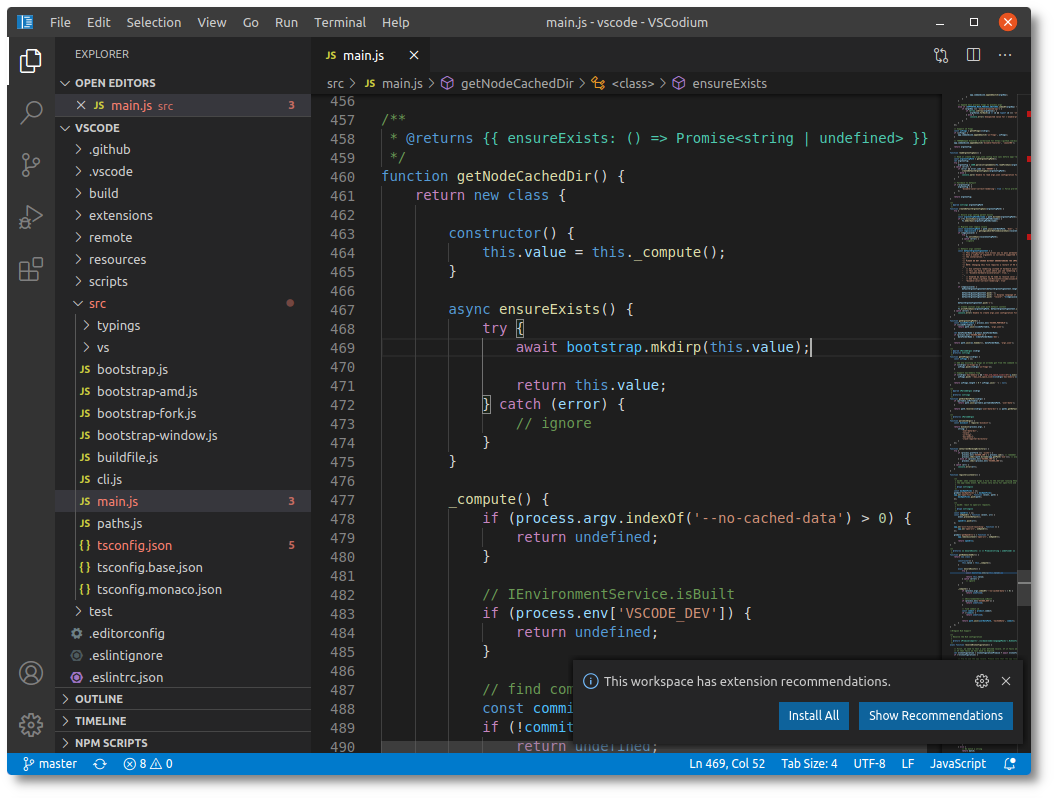1054x798 pixels.
Task: Open the Selection menu
Action: [154, 22]
